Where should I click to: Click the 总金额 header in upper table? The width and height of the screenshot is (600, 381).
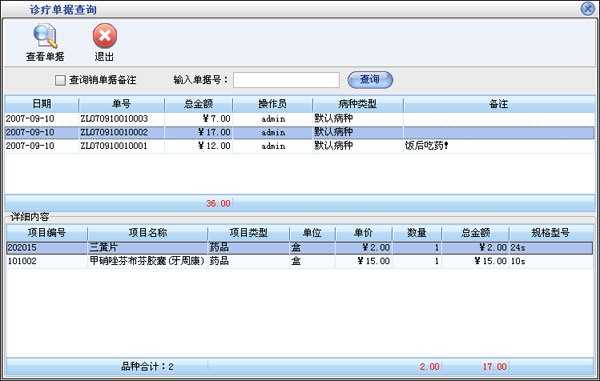point(199,104)
